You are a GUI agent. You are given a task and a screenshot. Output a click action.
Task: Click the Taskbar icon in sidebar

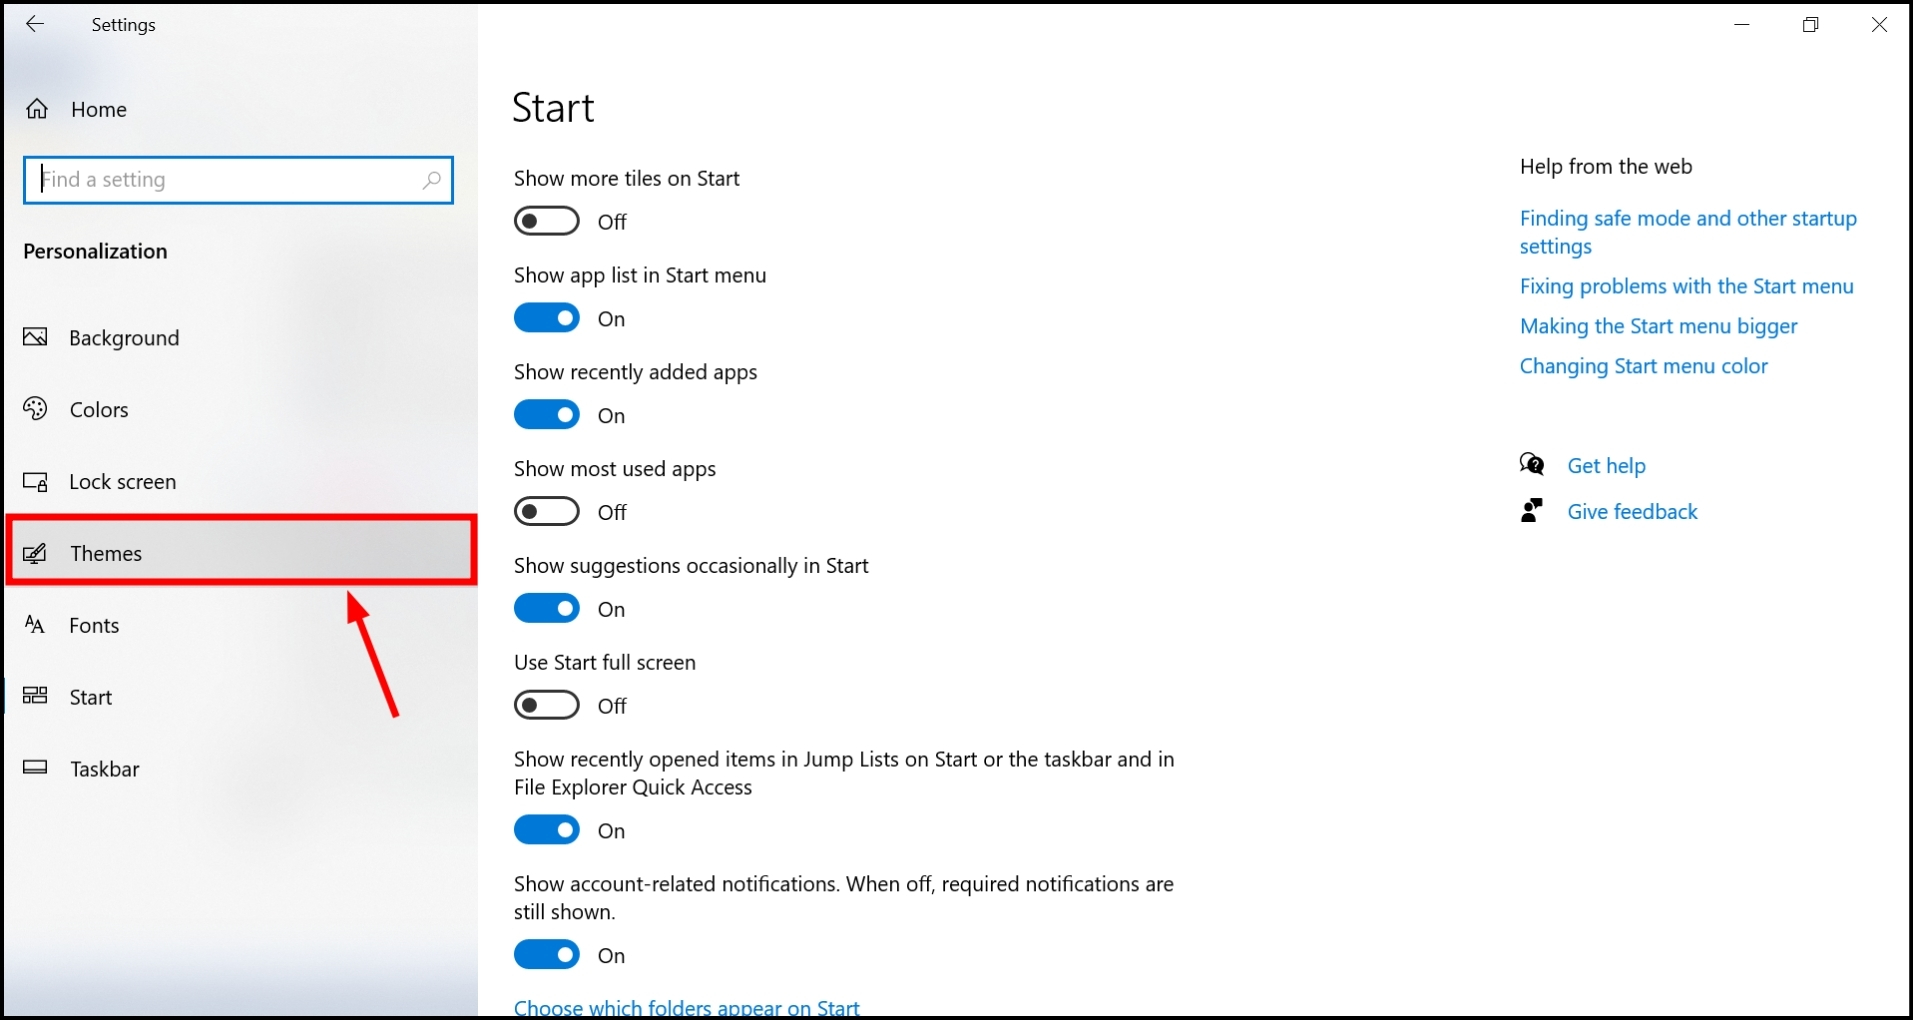click(36, 768)
